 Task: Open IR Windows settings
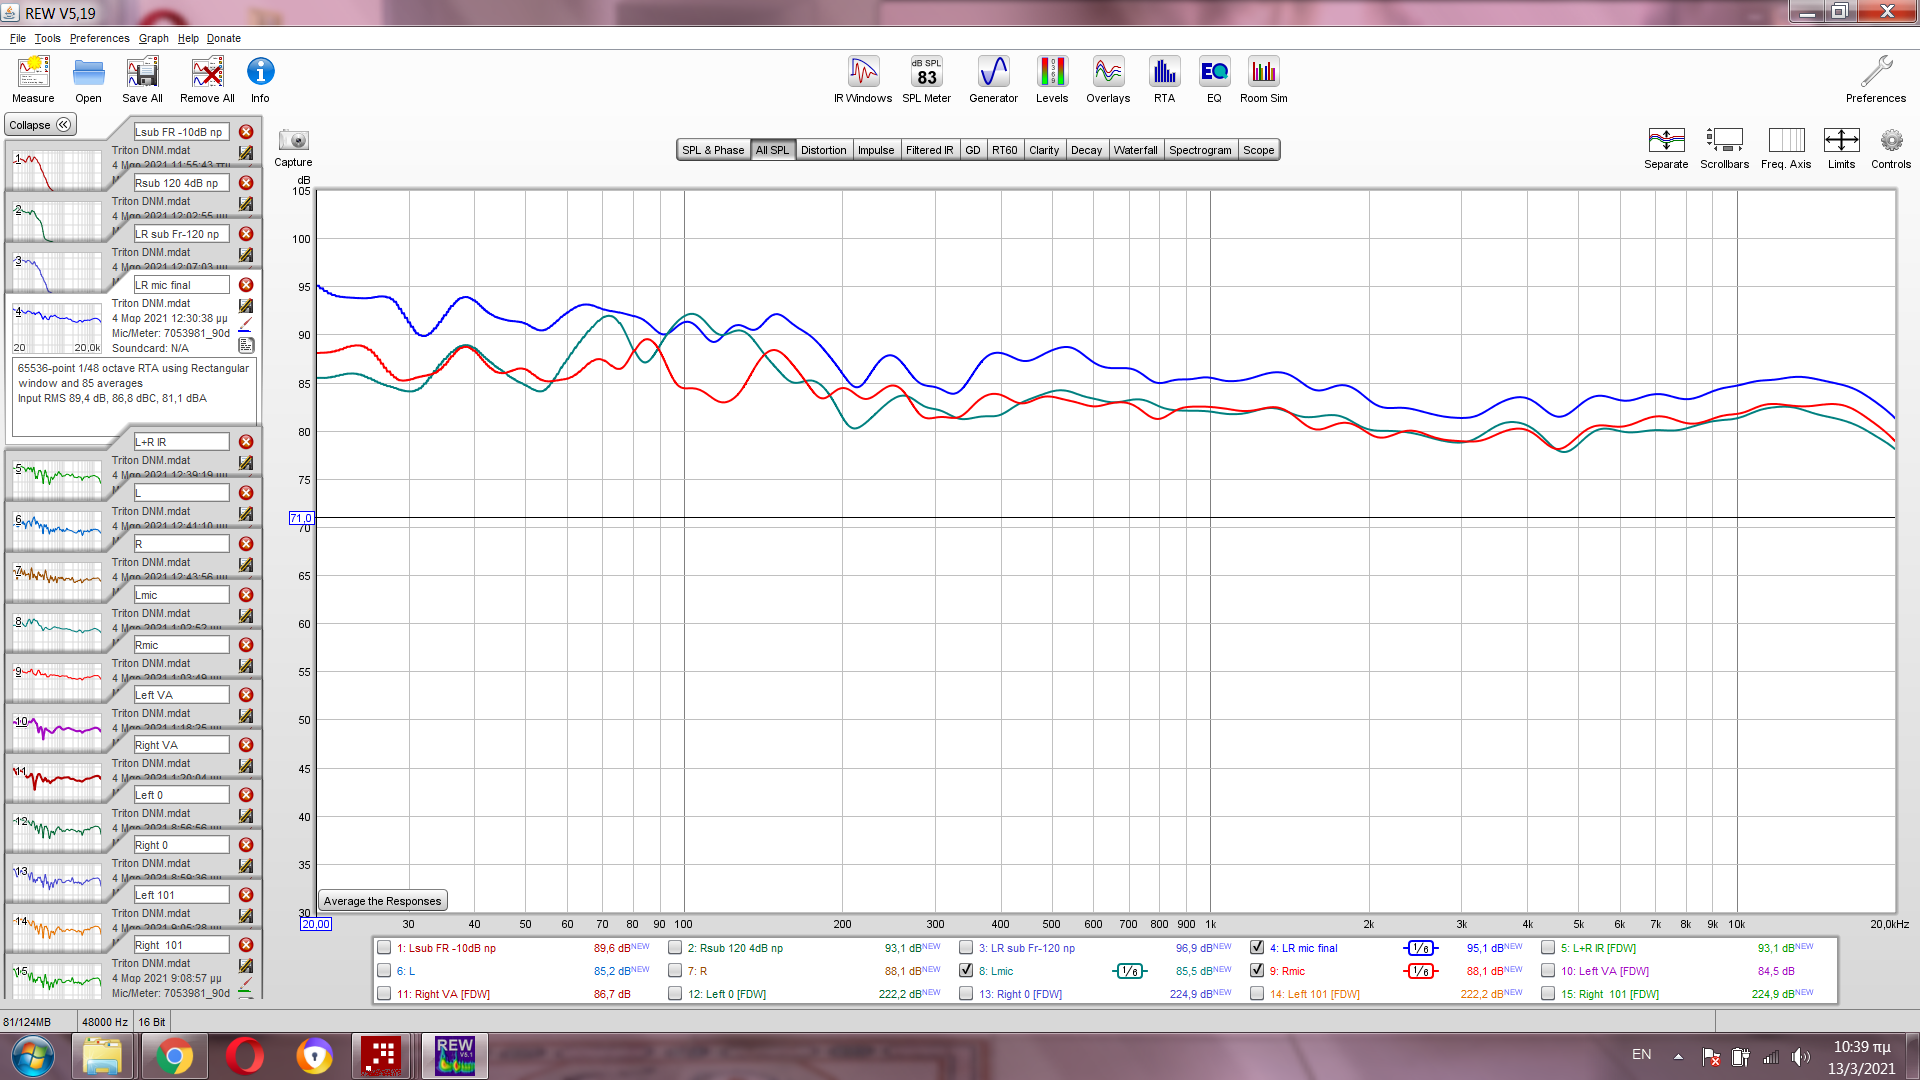(x=863, y=79)
